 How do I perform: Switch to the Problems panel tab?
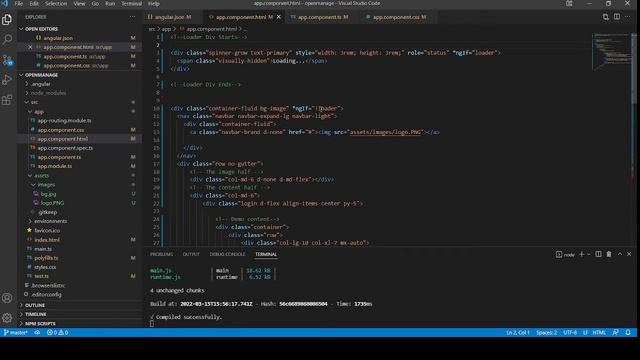(x=161, y=254)
